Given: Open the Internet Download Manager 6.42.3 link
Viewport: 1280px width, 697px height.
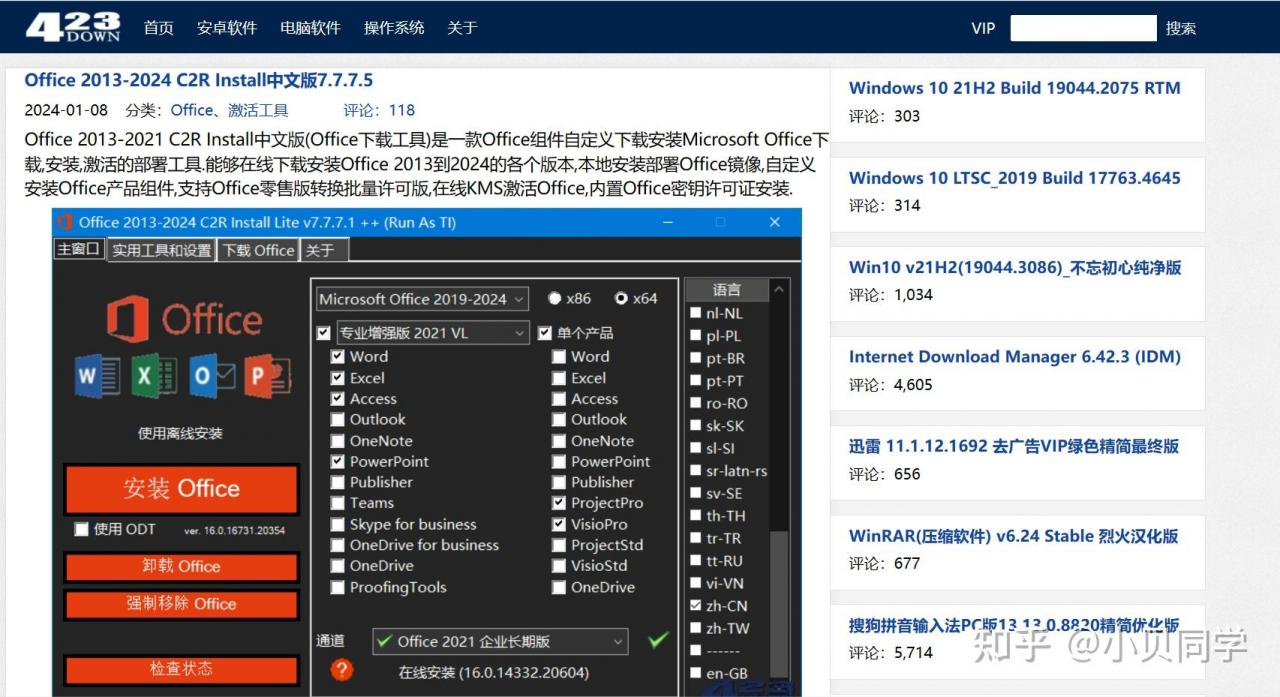Looking at the screenshot, I should pos(1014,357).
